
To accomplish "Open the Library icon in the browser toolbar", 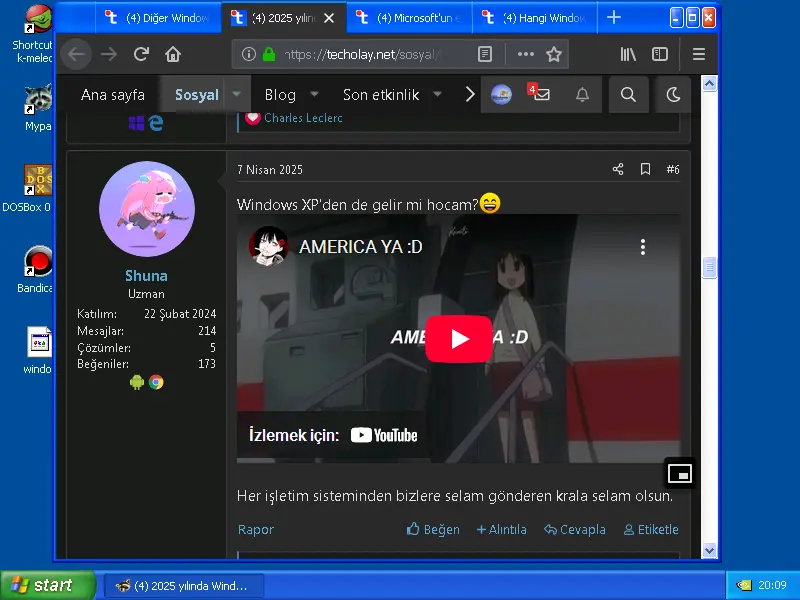I will [628, 54].
